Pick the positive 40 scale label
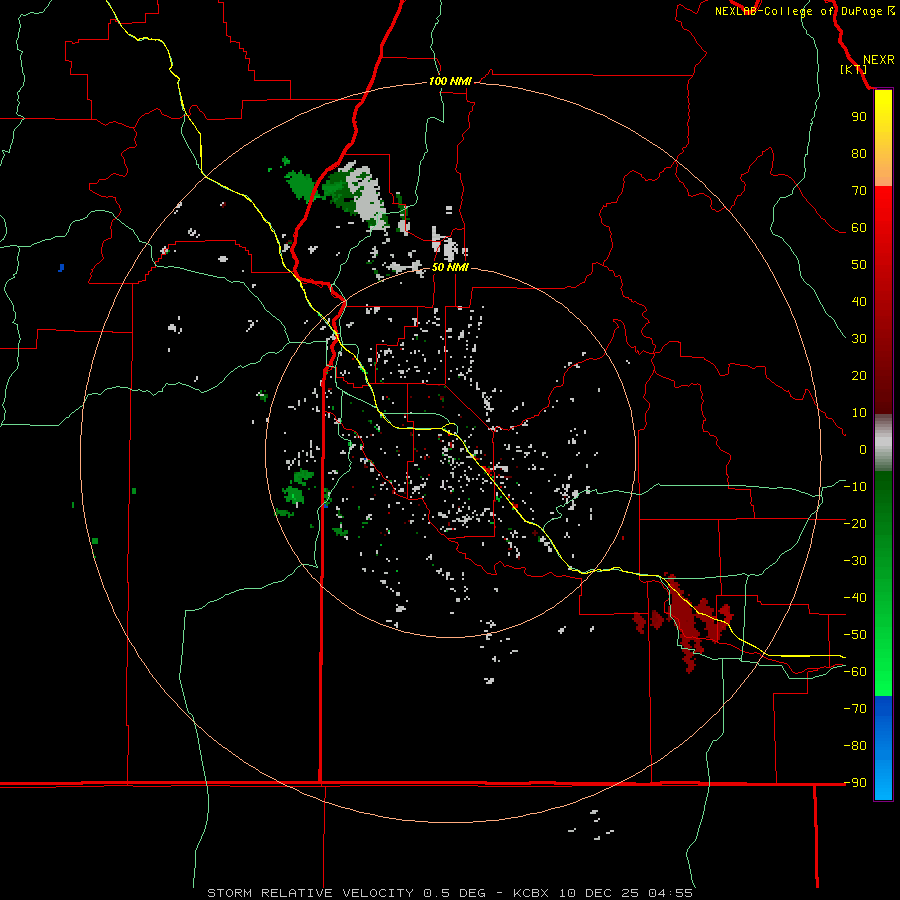 tap(859, 301)
